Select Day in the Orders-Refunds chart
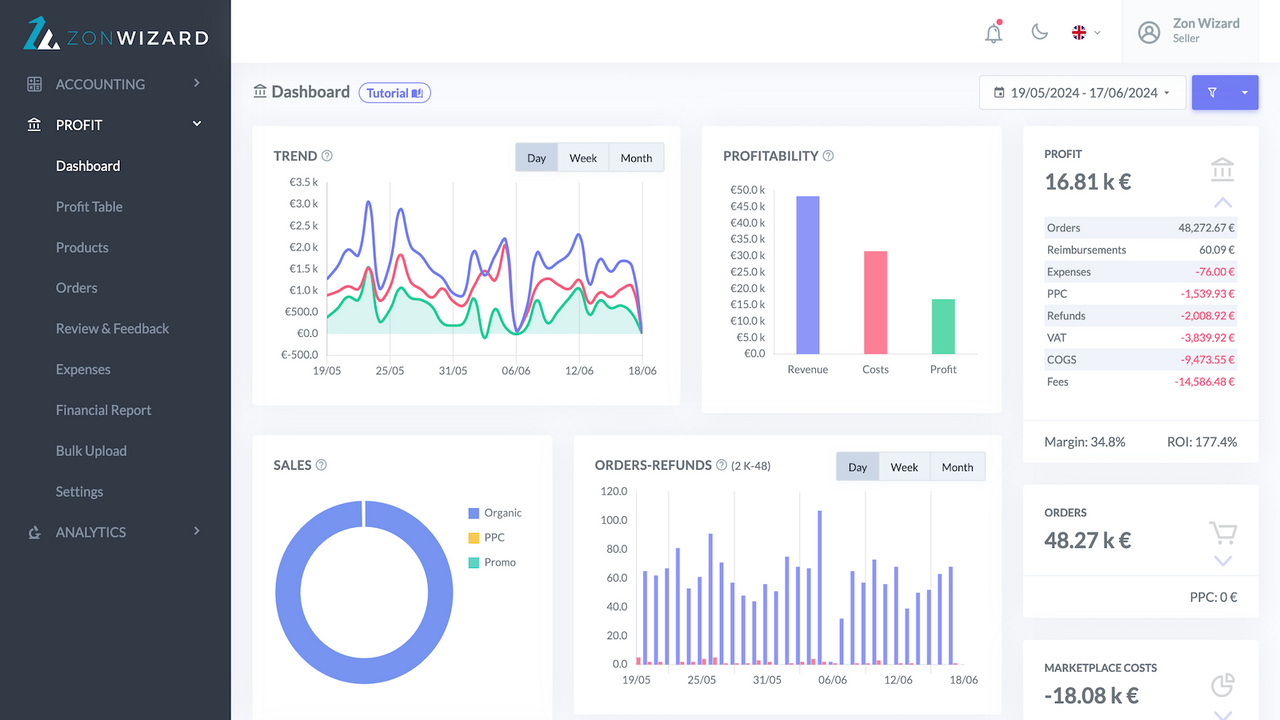This screenshot has width=1280, height=720. (x=858, y=467)
